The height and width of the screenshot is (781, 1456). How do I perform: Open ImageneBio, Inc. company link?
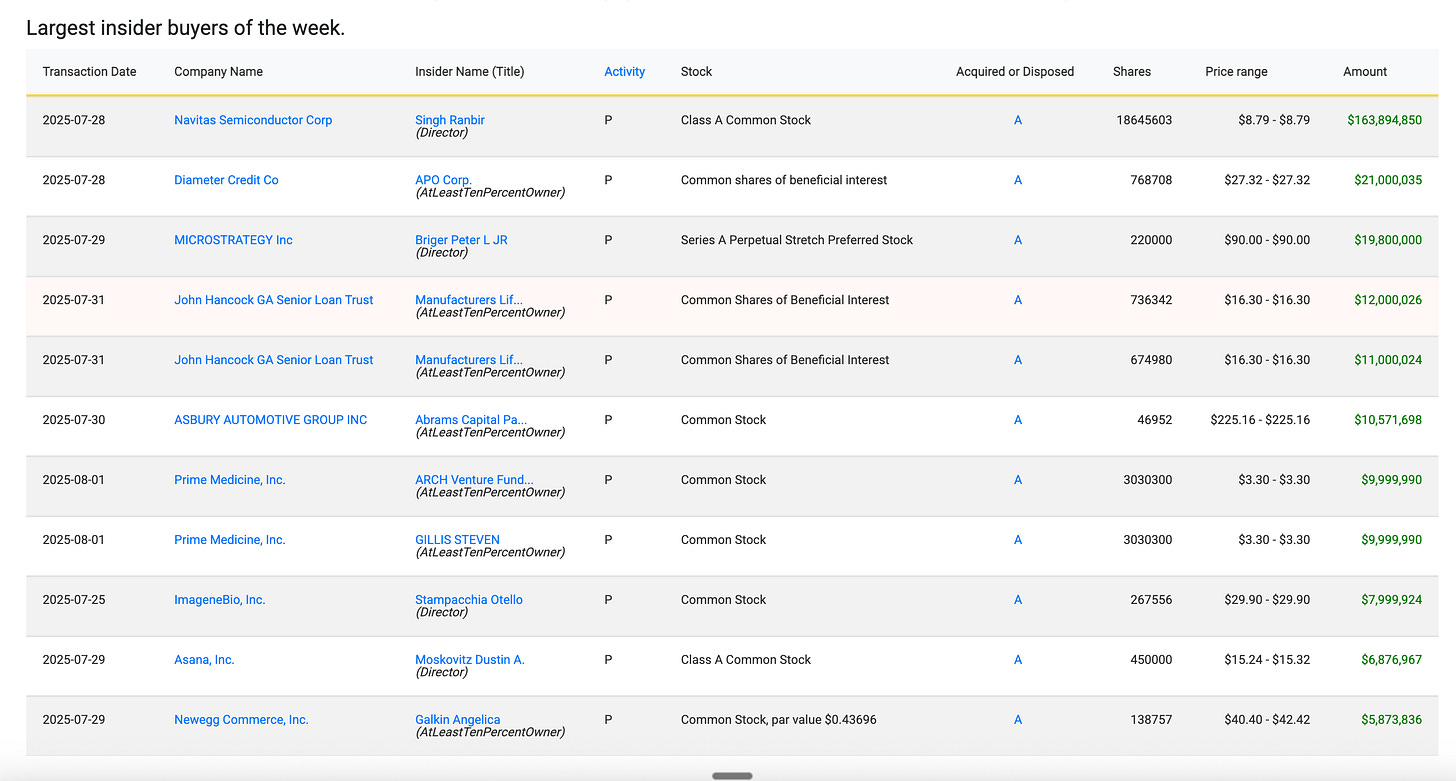tap(220, 600)
